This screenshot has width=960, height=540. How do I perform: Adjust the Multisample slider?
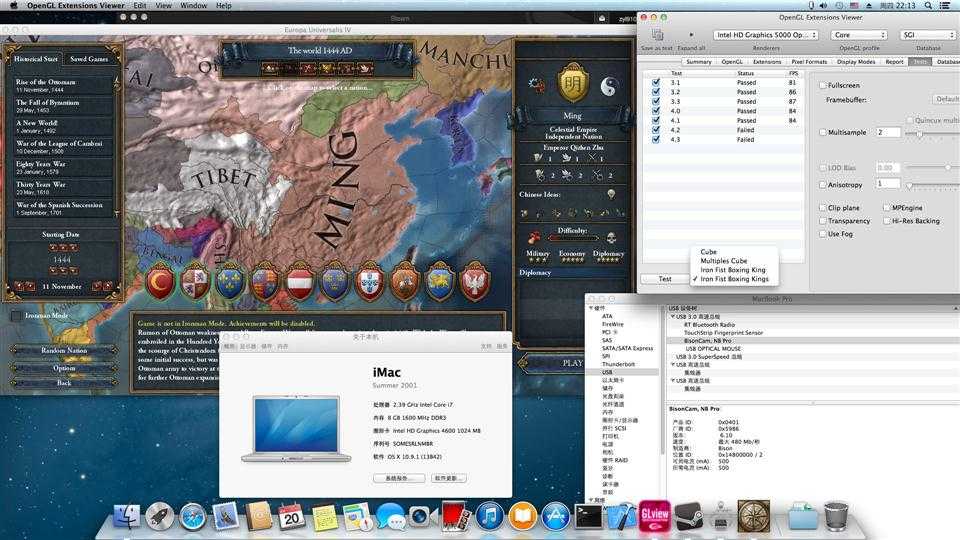pyautogui.click(x=920, y=133)
